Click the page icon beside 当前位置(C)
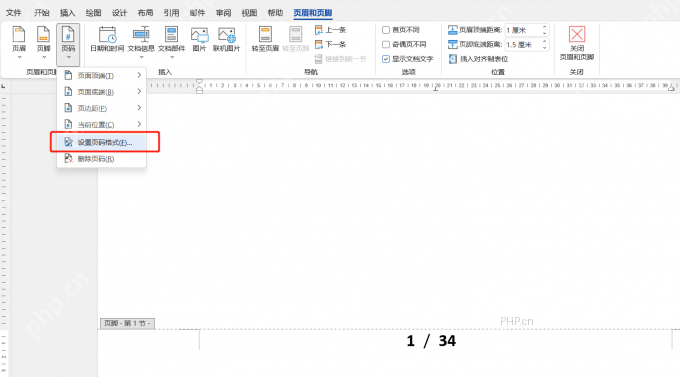Image resolution: width=680 pixels, height=377 pixels. [68, 124]
